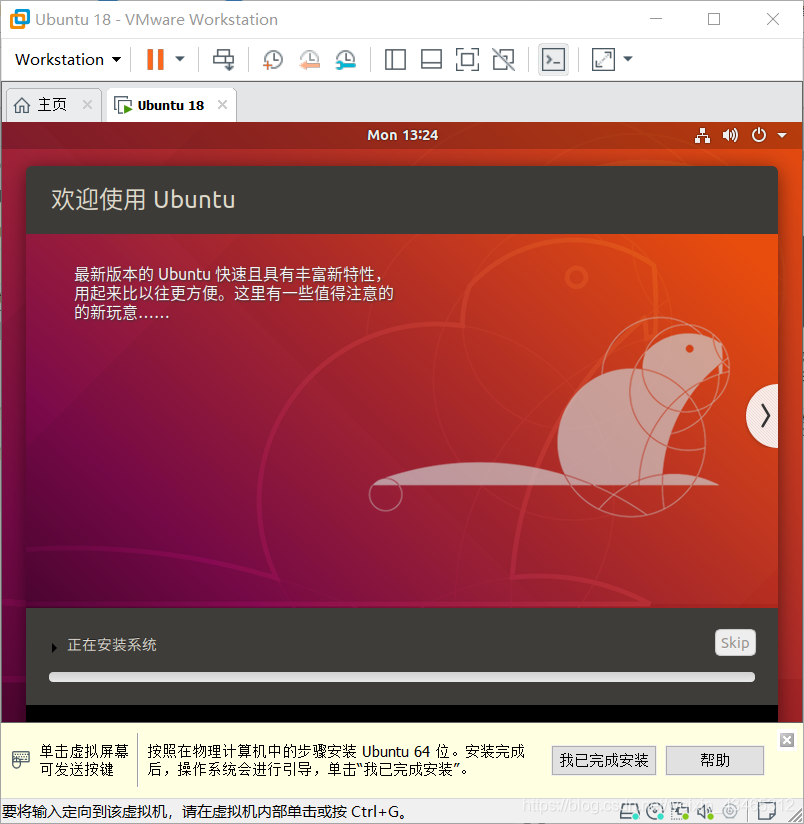Click the Ubuntu power icon

pos(758,135)
